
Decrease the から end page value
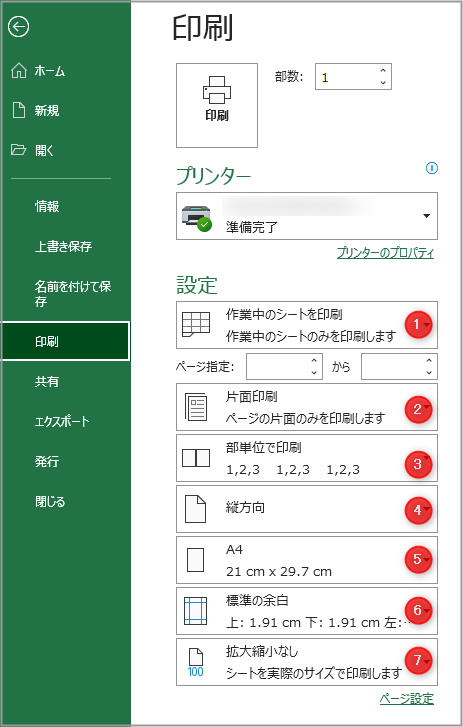[x=429, y=372]
